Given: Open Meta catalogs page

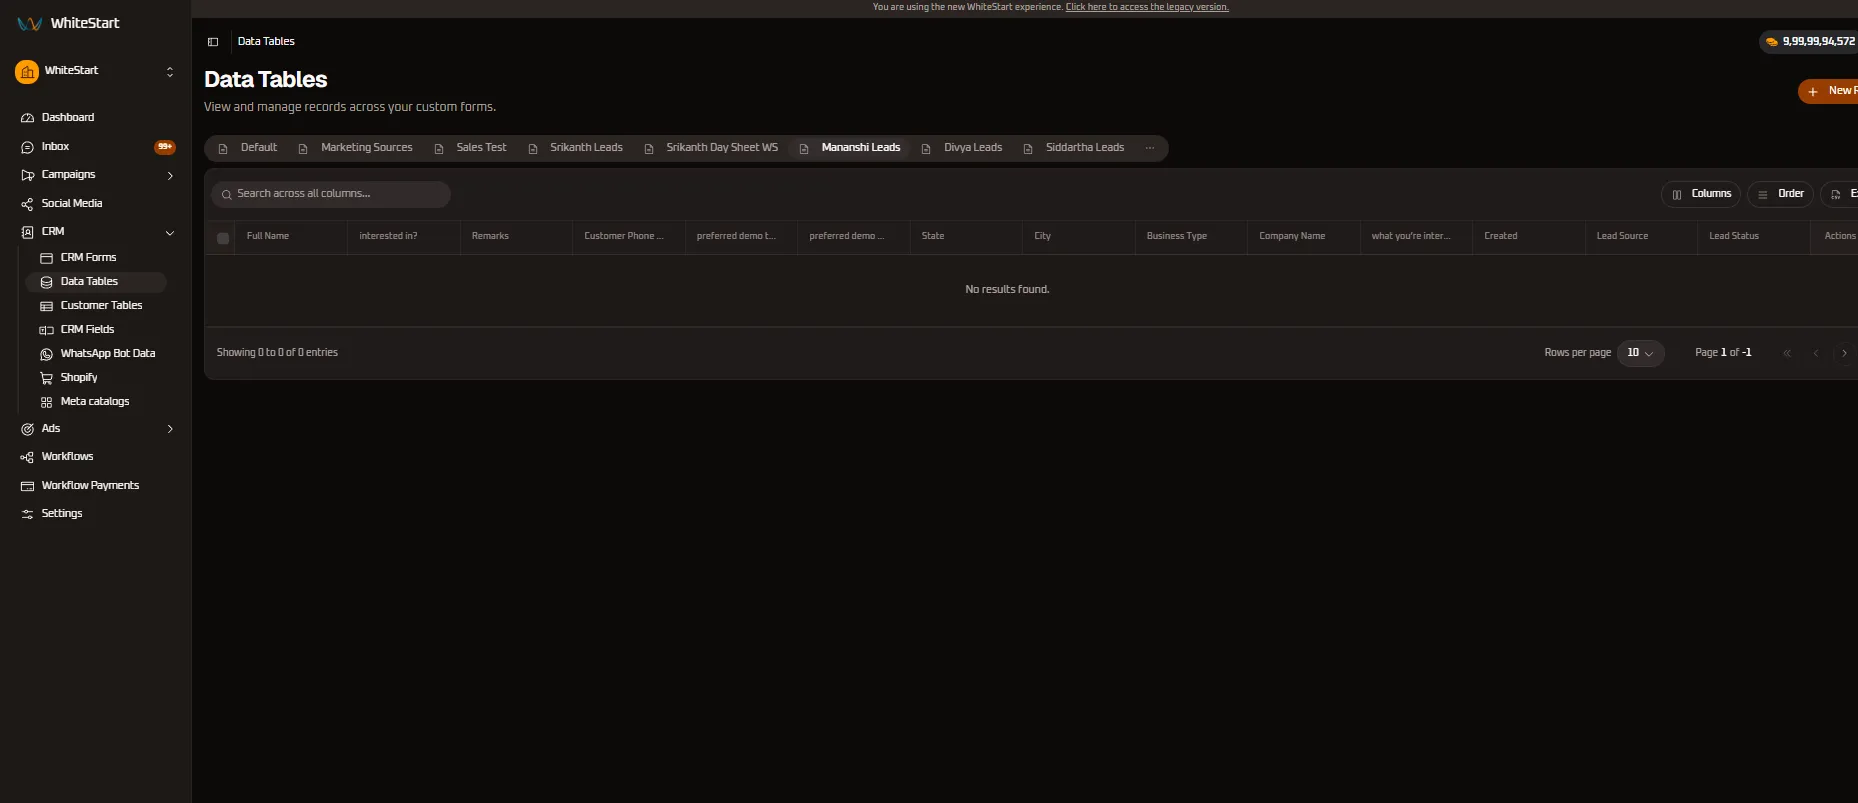Looking at the screenshot, I should [95, 402].
